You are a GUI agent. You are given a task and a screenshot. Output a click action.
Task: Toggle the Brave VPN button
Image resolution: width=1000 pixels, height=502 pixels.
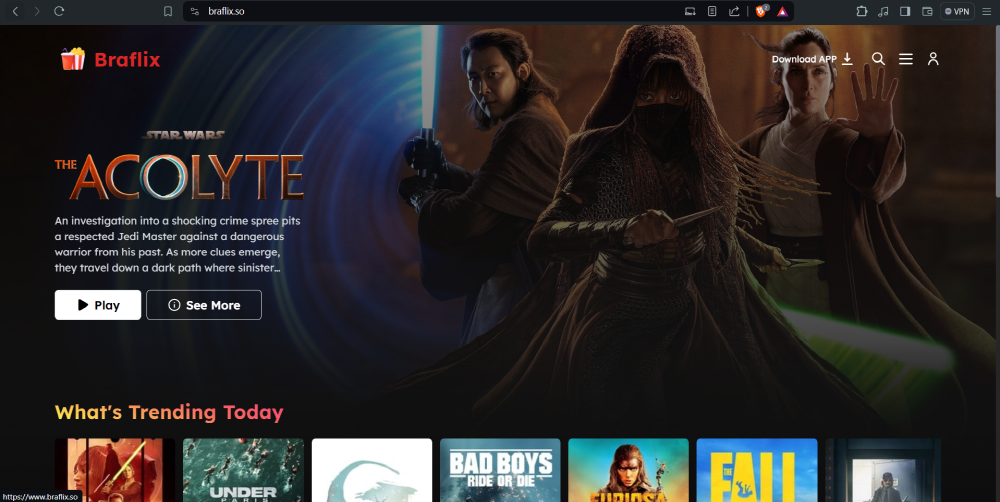957,11
